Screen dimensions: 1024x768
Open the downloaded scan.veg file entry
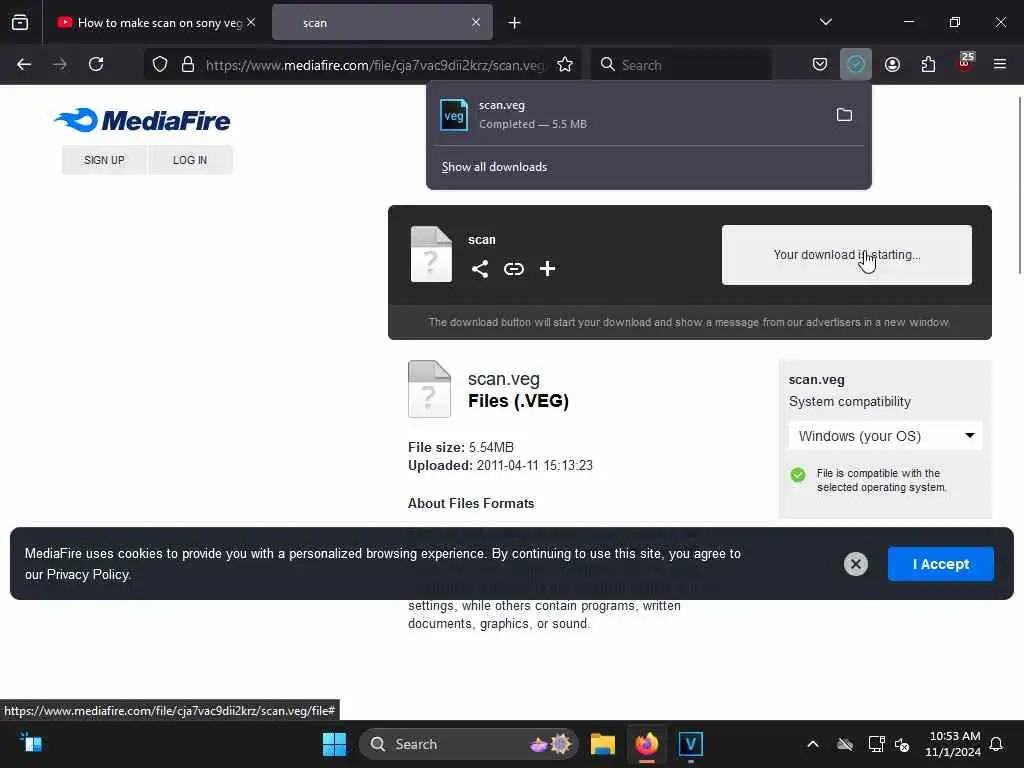click(x=627, y=114)
